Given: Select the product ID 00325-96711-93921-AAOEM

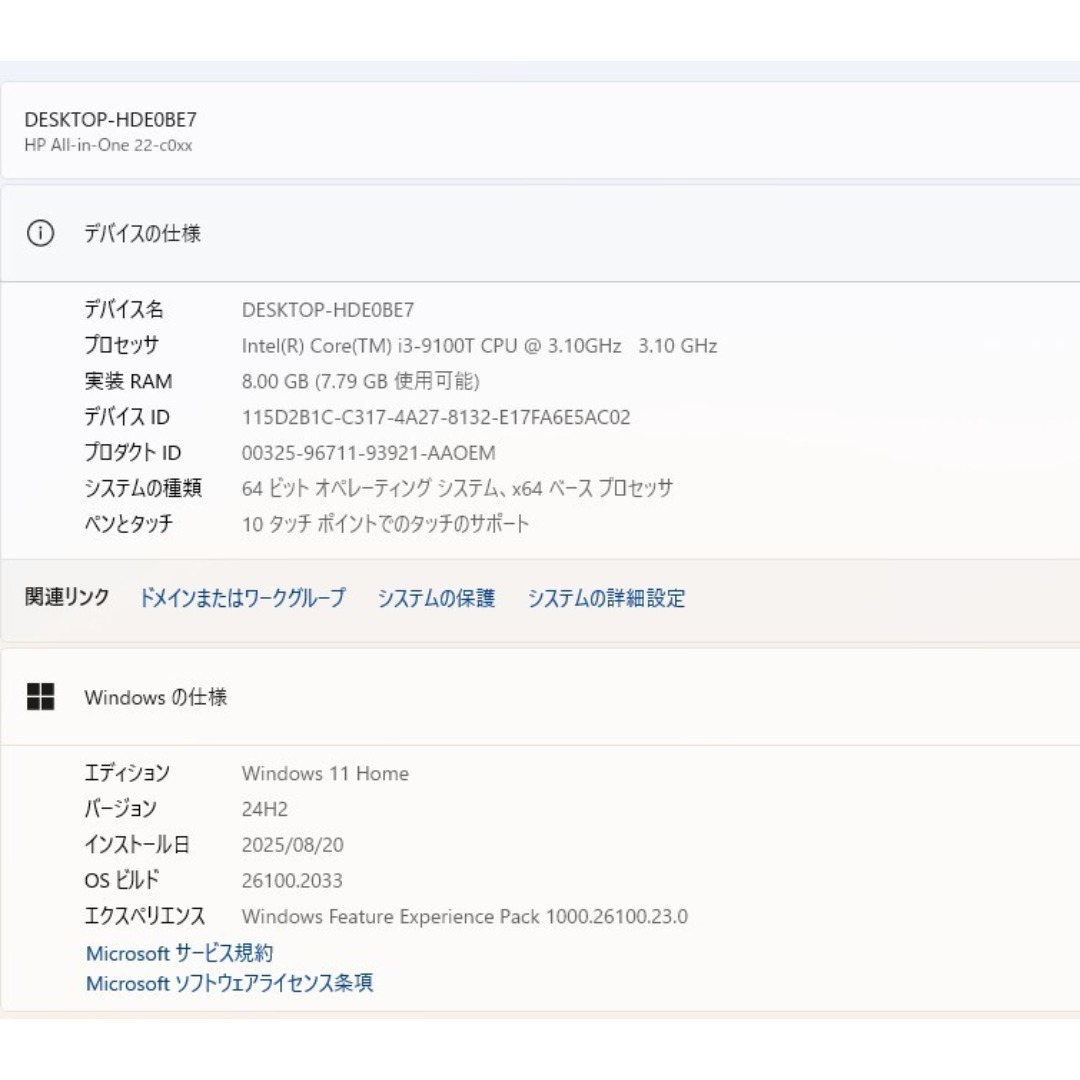Looking at the screenshot, I should pyautogui.click(x=368, y=453).
